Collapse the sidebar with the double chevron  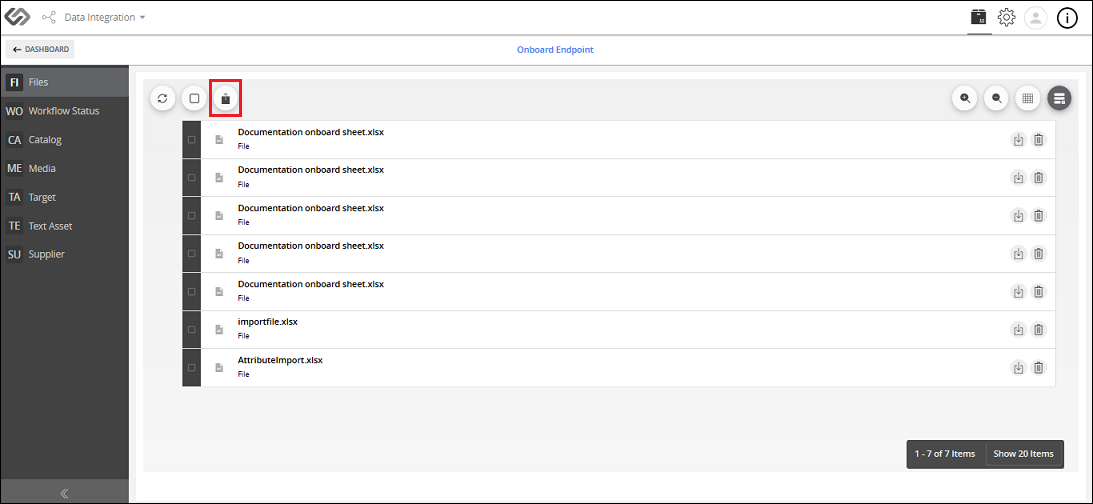(64, 494)
